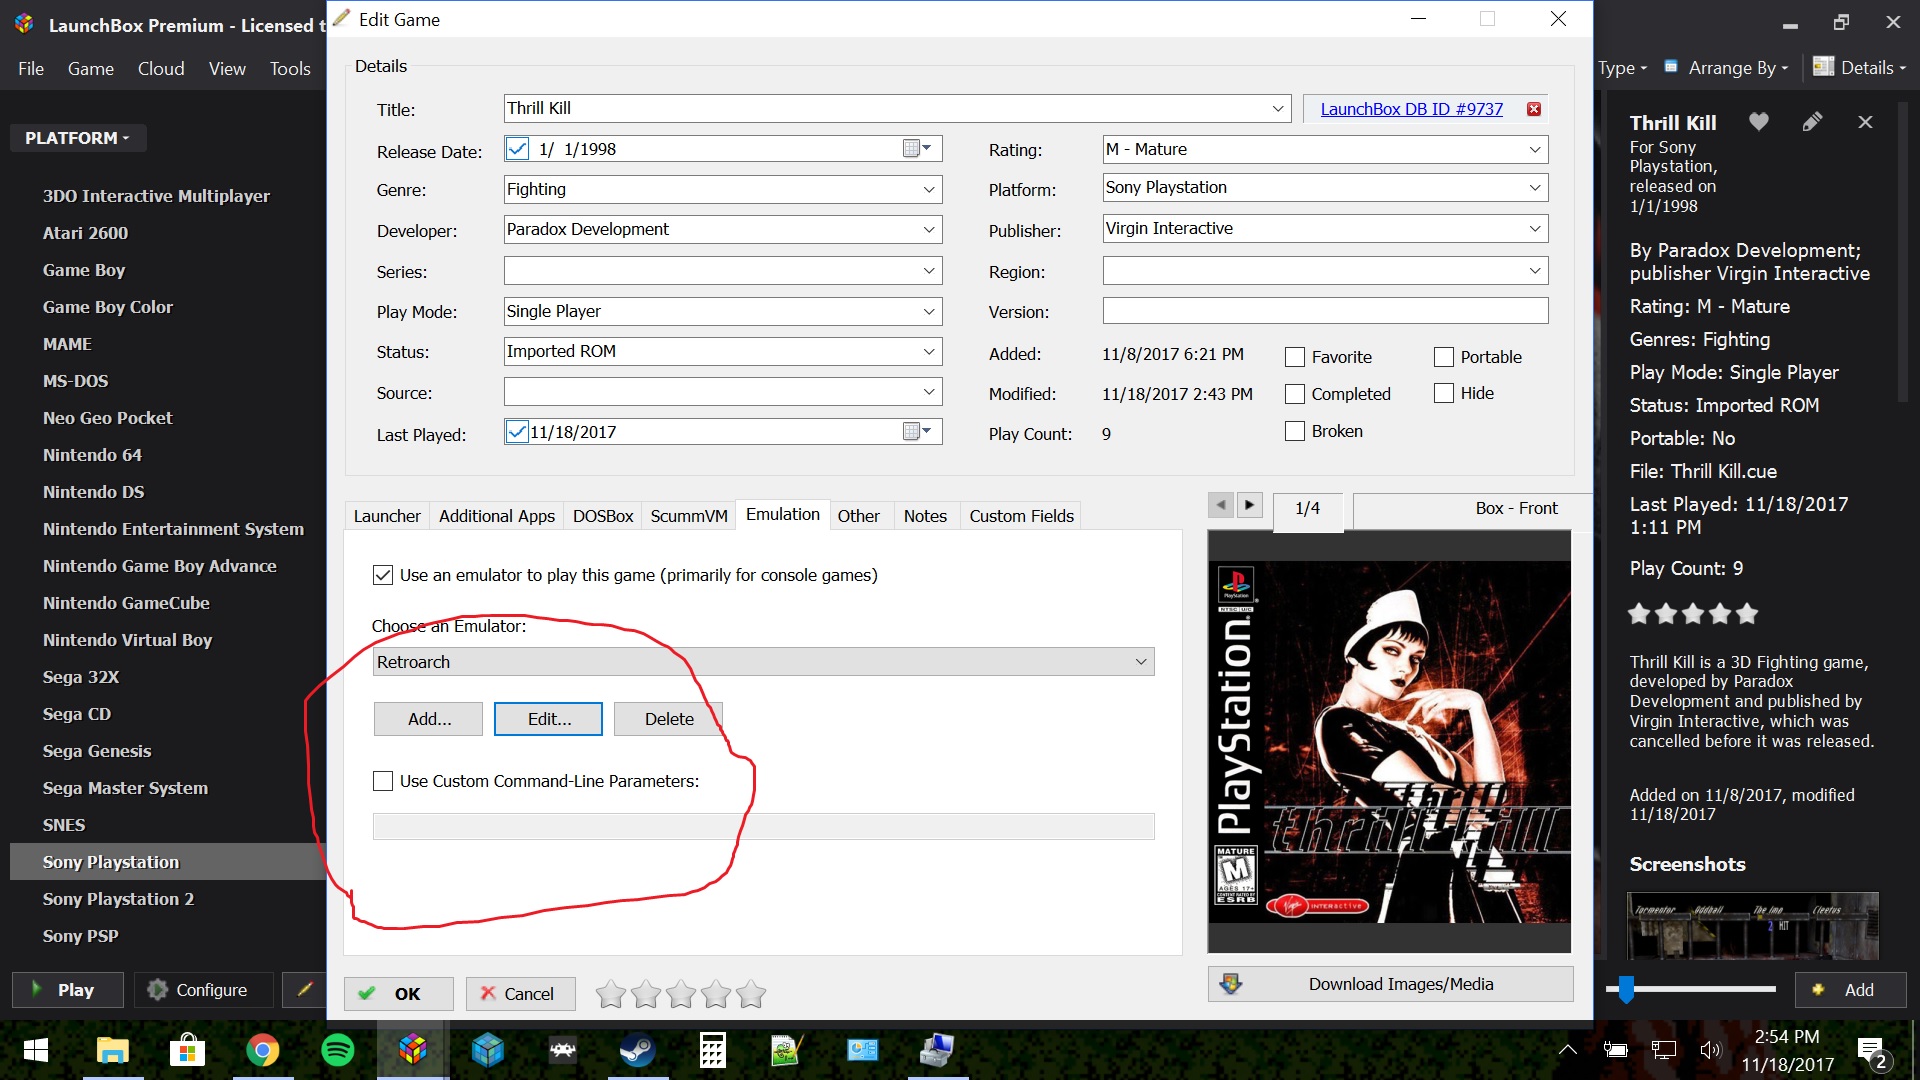Click the Play button in LaunchBox
This screenshot has width=1920, height=1080.
coord(67,989)
